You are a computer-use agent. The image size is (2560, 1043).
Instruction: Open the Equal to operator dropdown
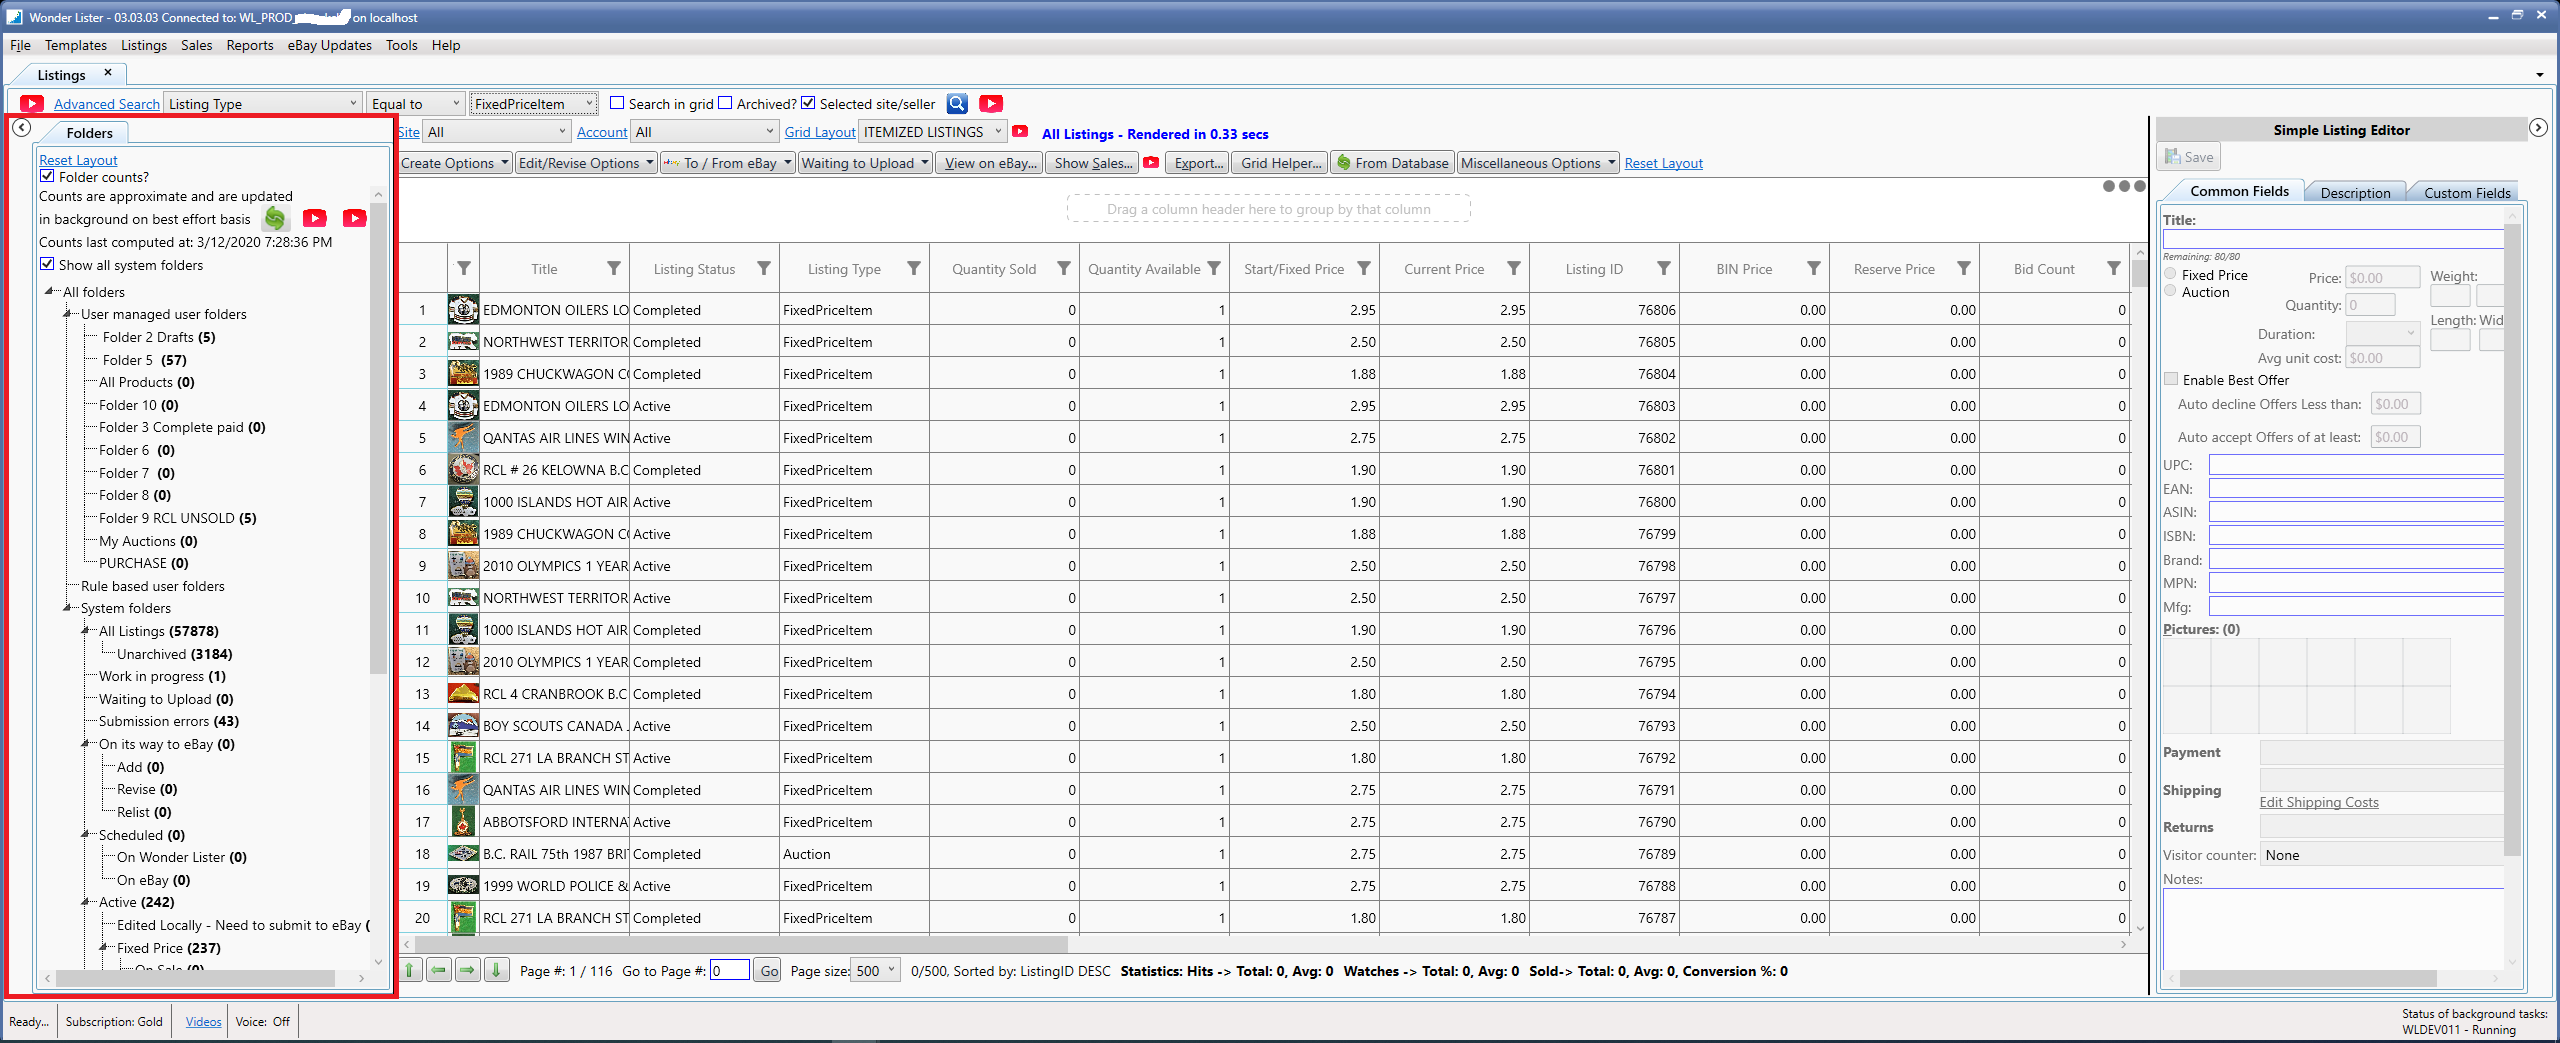pyautogui.click(x=416, y=103)
